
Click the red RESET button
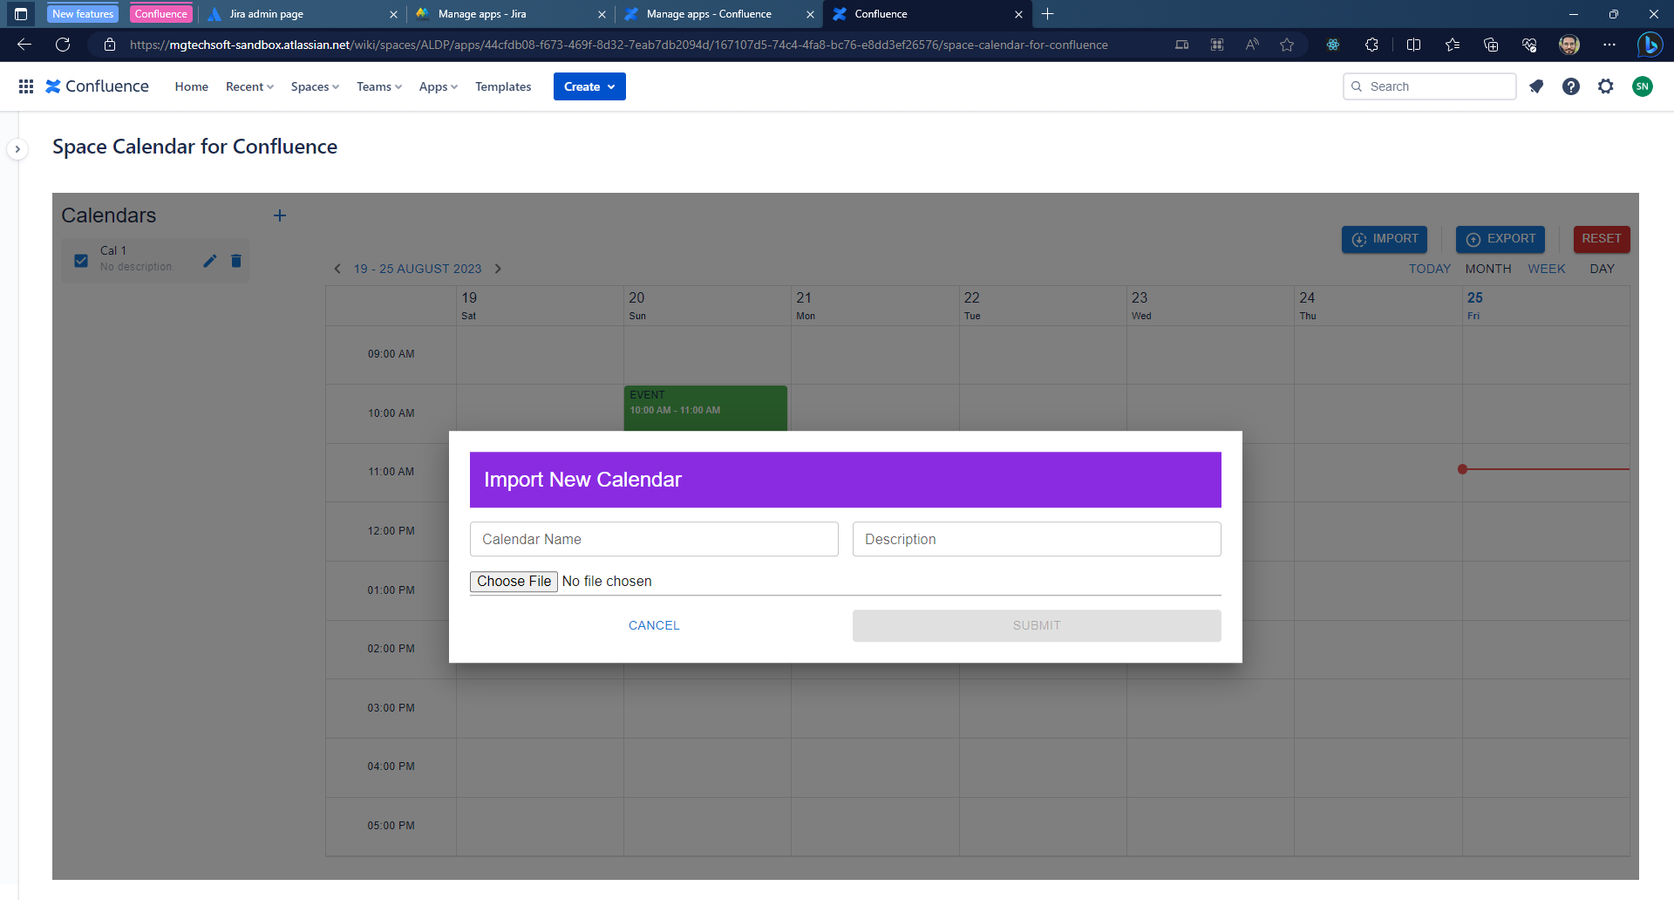tap(1601, 239)
